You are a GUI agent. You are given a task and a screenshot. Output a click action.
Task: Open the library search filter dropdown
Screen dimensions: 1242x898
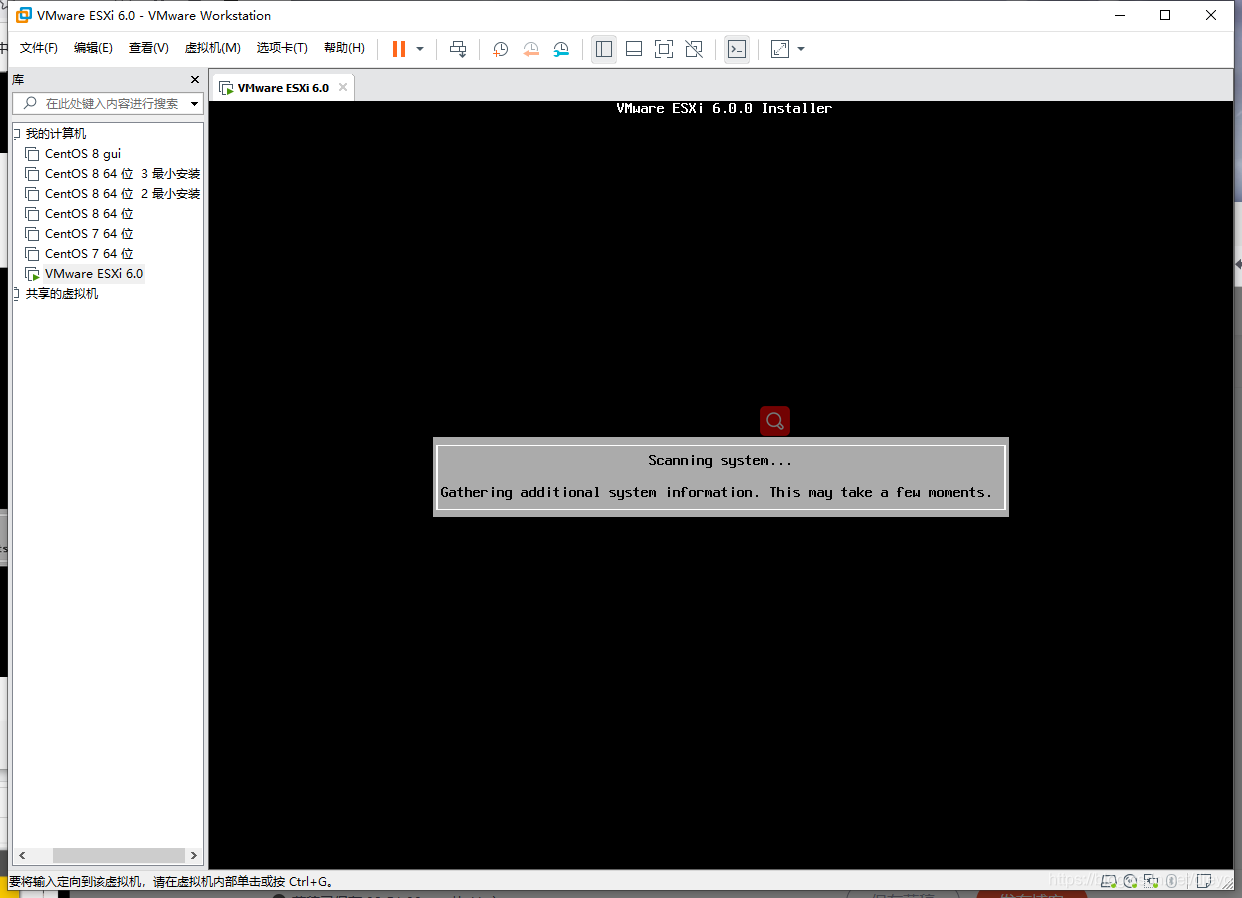194,104
